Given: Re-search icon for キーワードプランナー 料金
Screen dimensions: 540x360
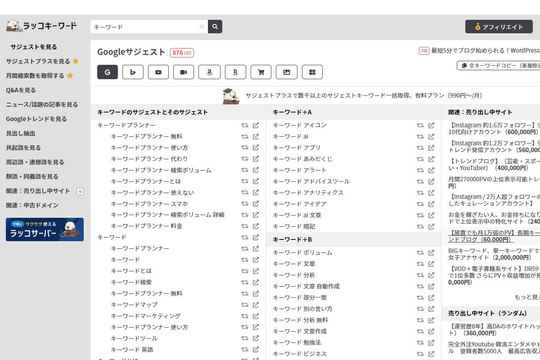Looking at the screenshot, I should 245,226.
